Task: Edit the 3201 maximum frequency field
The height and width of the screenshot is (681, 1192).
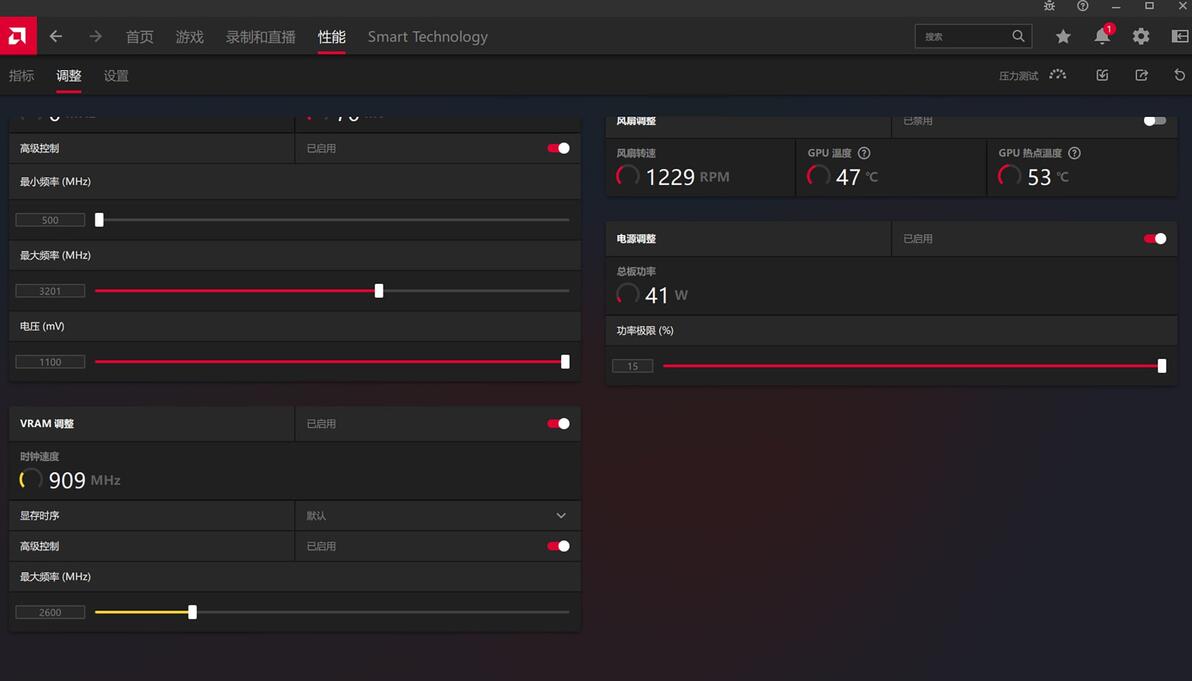Action: [50, 290]
